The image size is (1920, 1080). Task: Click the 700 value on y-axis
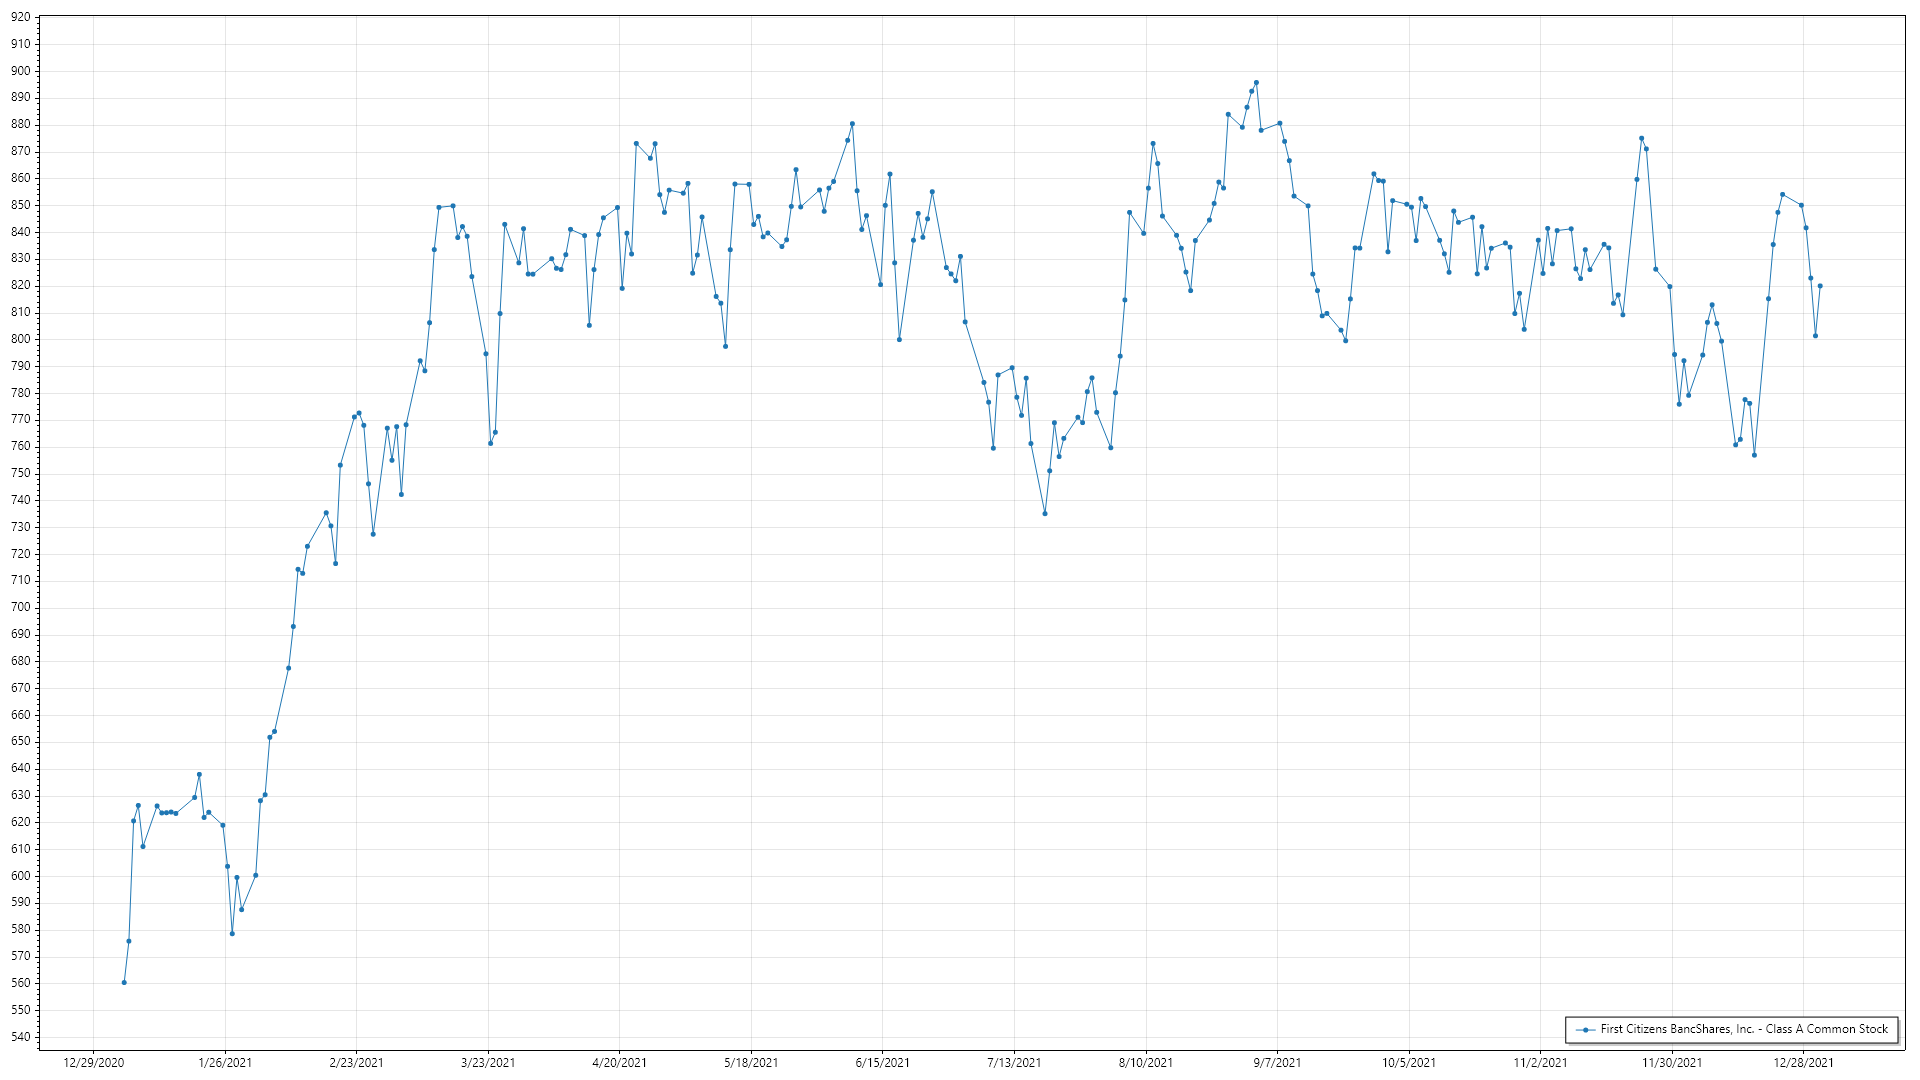21,607
